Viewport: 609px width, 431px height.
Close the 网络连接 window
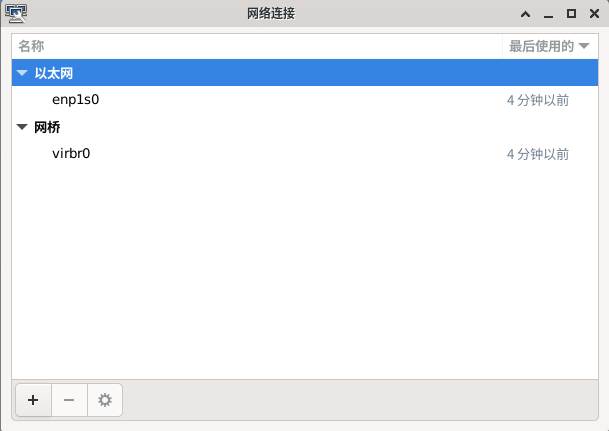tap(593, 13)
